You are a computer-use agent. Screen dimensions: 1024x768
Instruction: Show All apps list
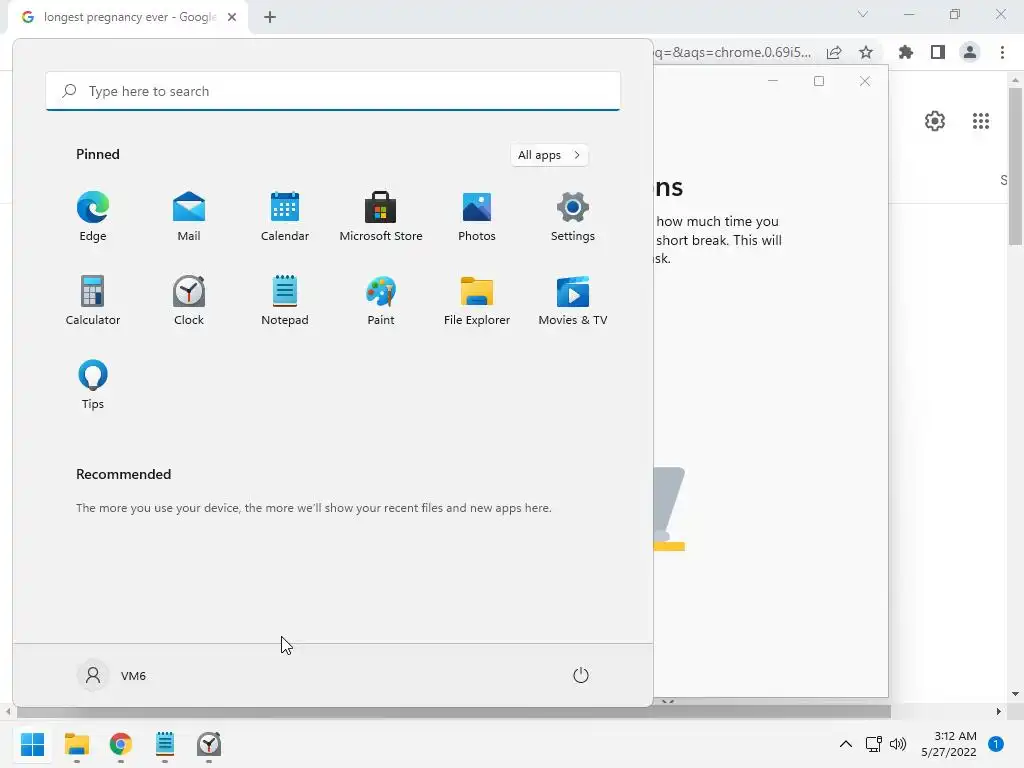pyautogui.click(x=549, y=155)
